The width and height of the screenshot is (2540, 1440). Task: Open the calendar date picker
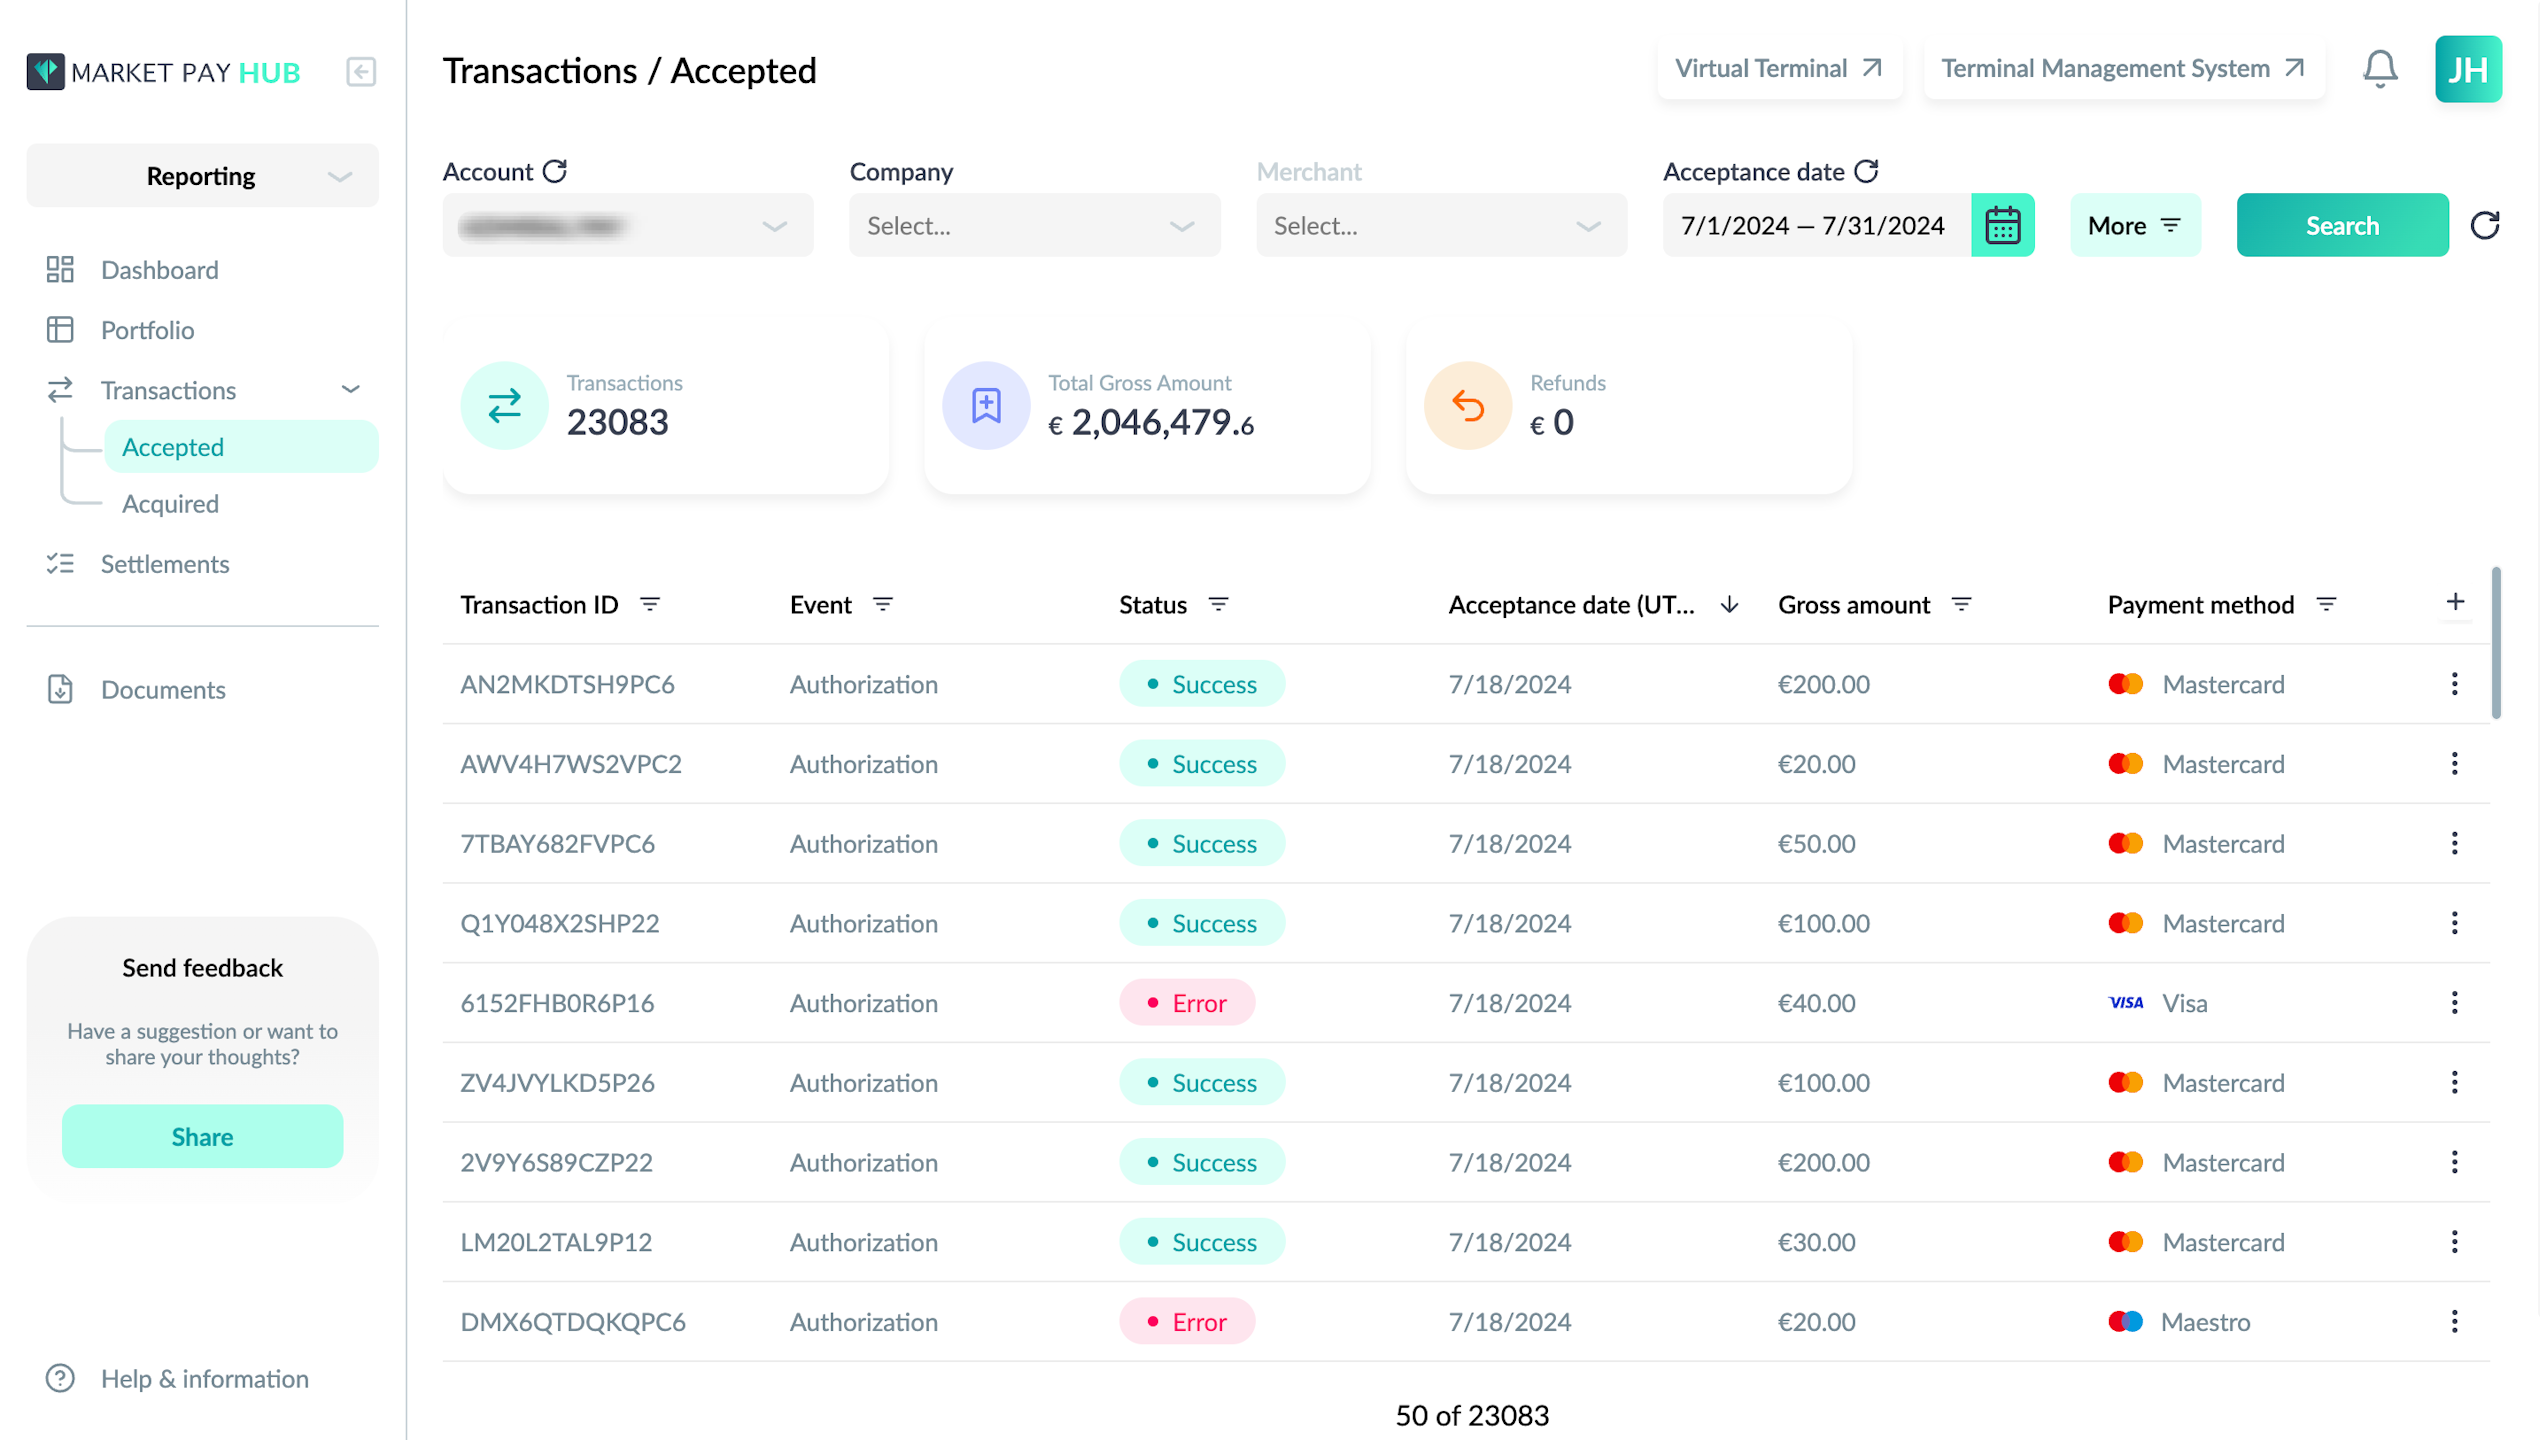(x=2002, y=225)
